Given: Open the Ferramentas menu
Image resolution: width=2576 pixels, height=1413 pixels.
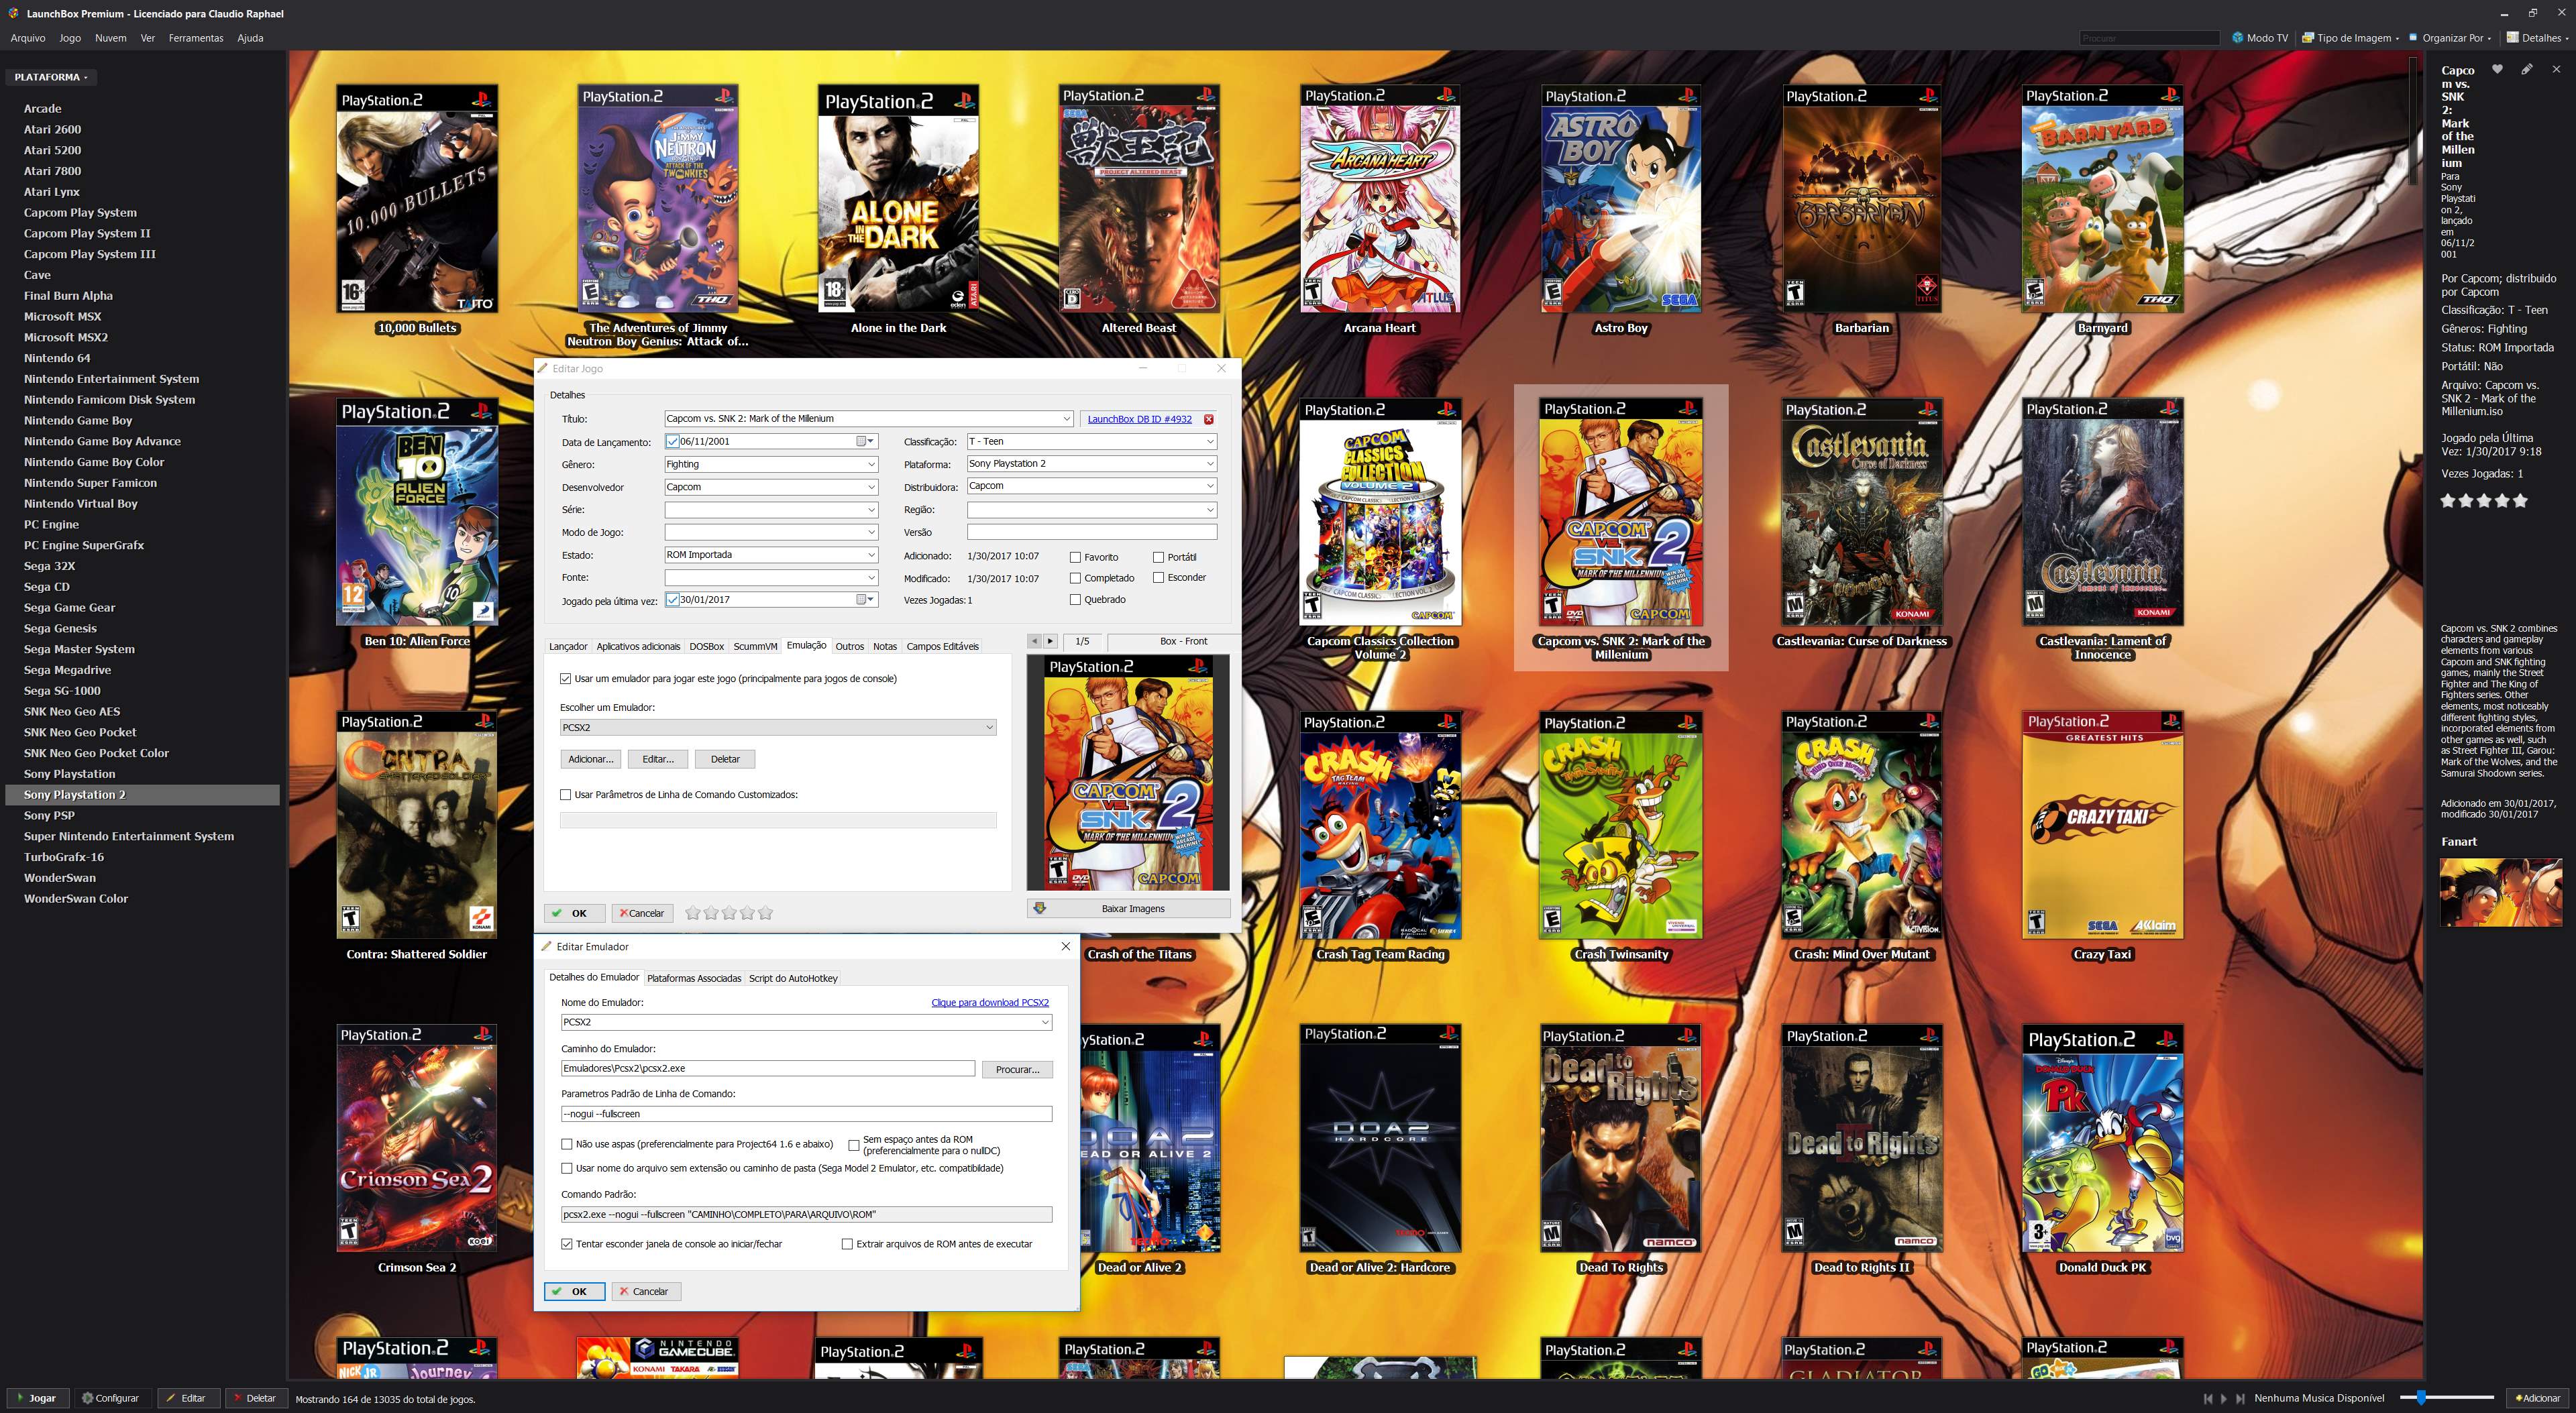Looking at the screenshot, I should [196, 38].
